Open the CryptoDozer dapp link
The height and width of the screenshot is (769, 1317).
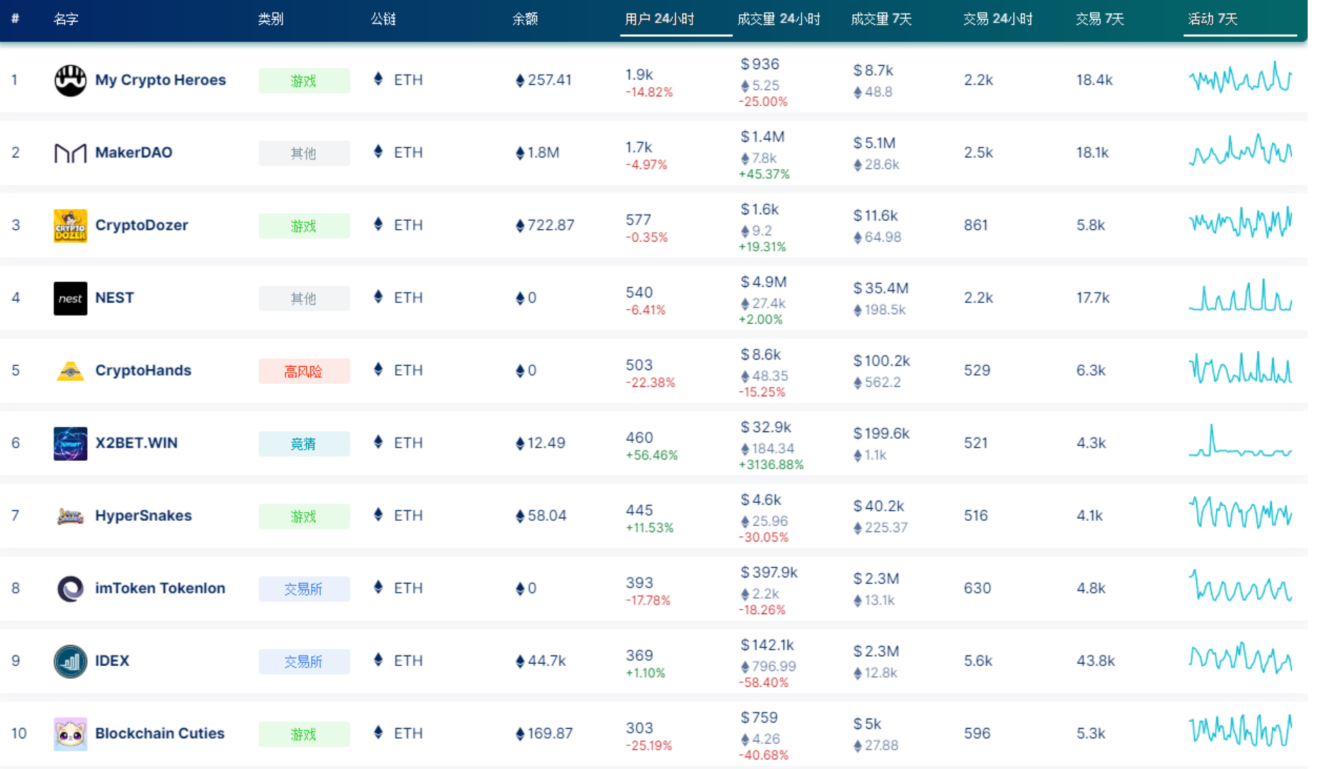(x=142, y=225)
